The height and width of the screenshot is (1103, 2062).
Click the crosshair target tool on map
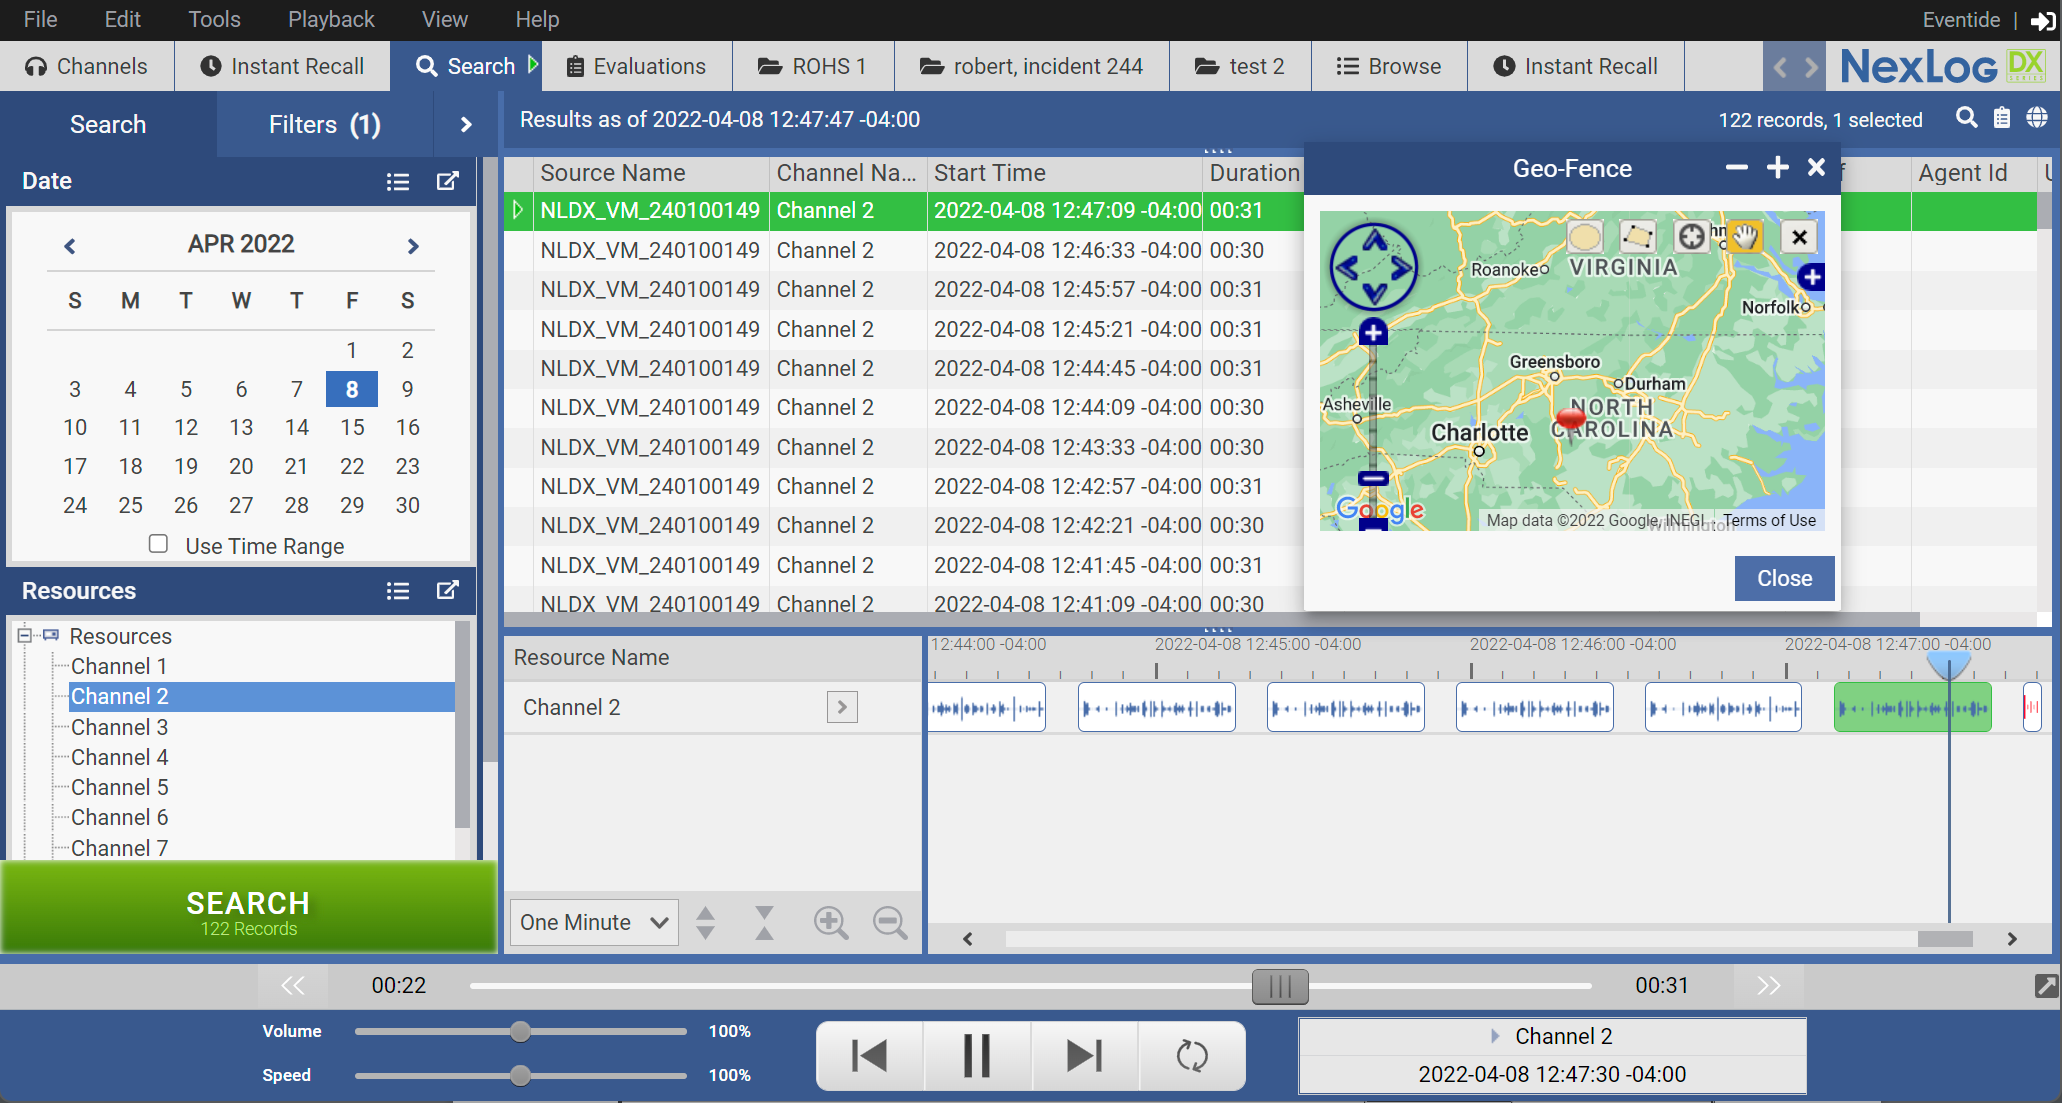click(1691, 237)
